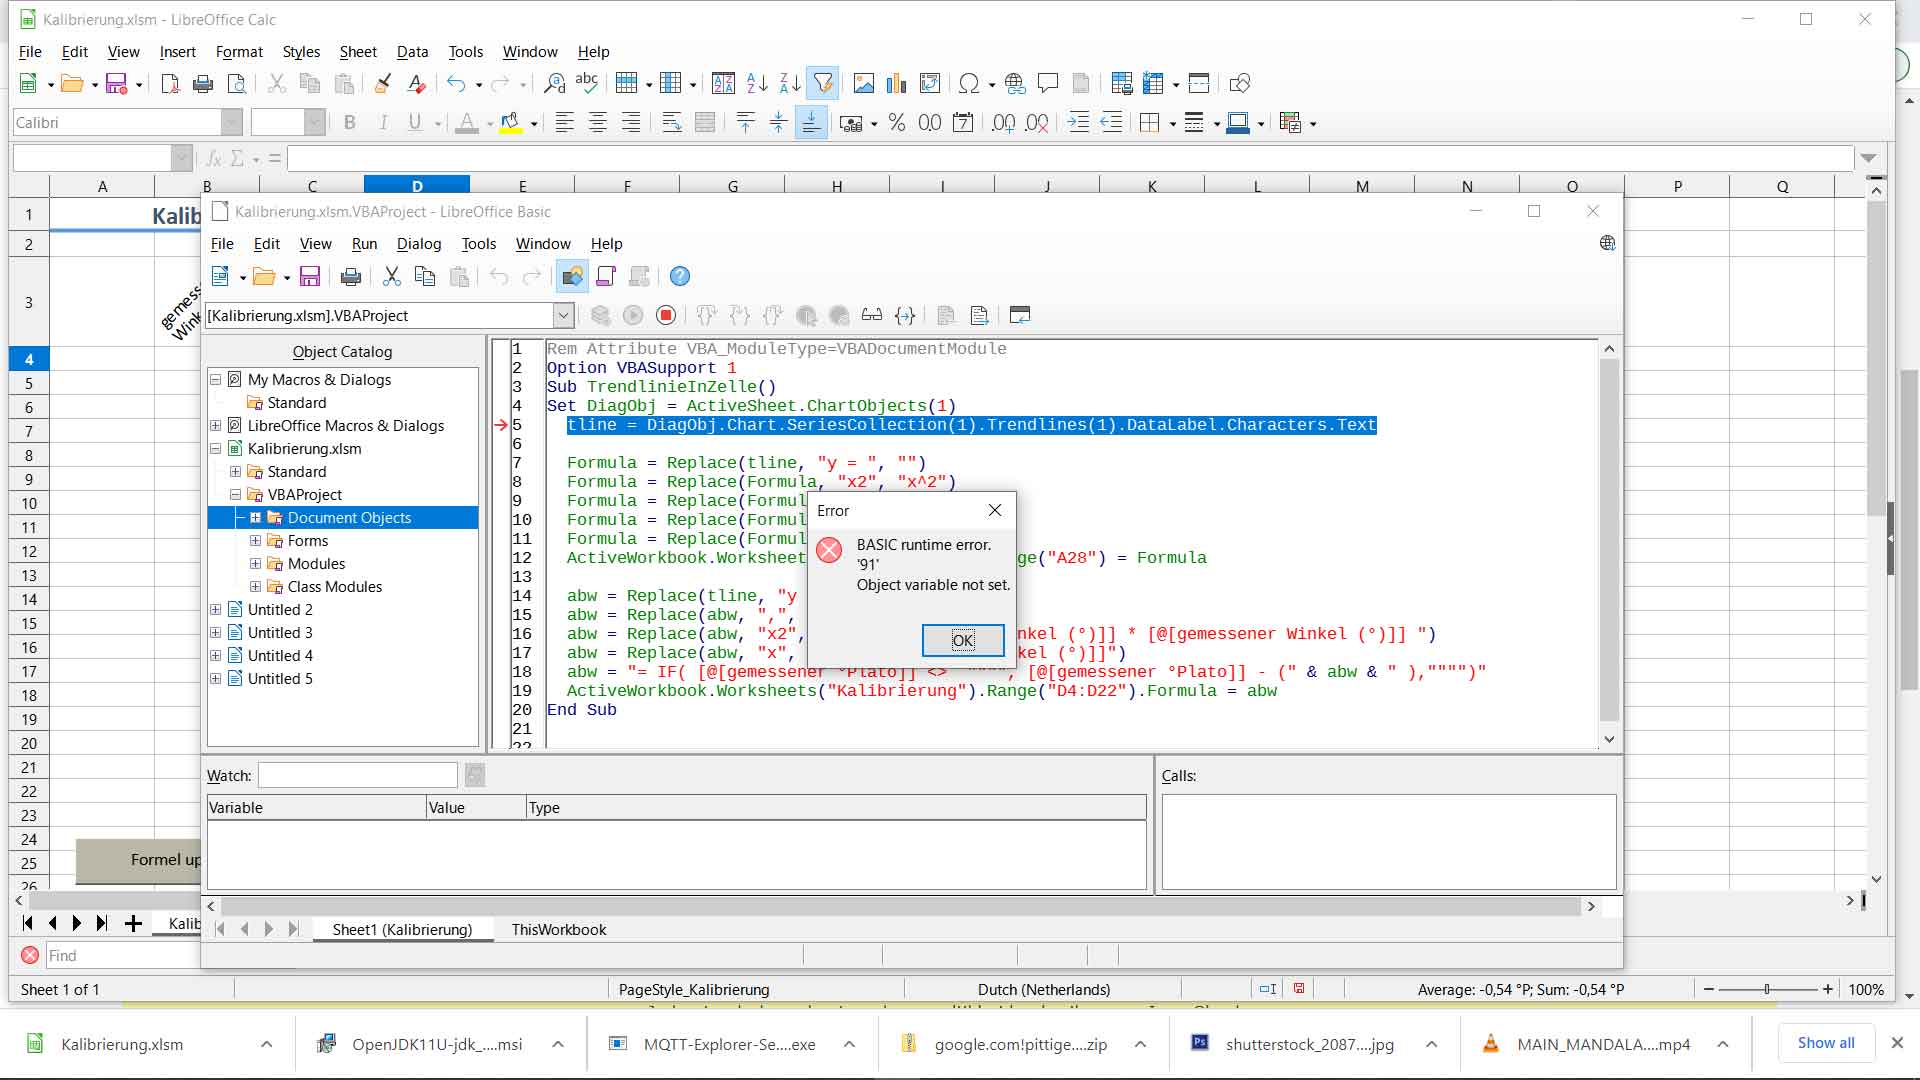Click the Find text field in Calc
The height and width of the screenshot is (1080, 1920).
(122, 956)
